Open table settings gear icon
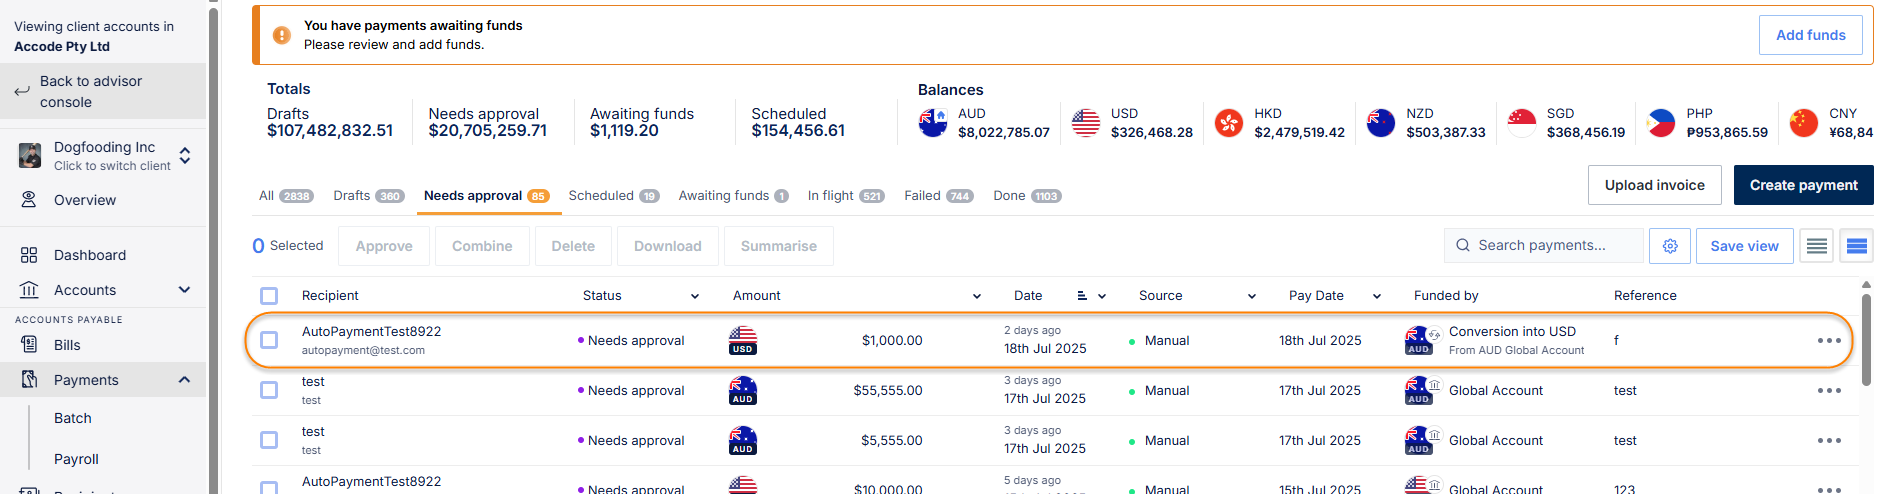 tap(1670, 246)
